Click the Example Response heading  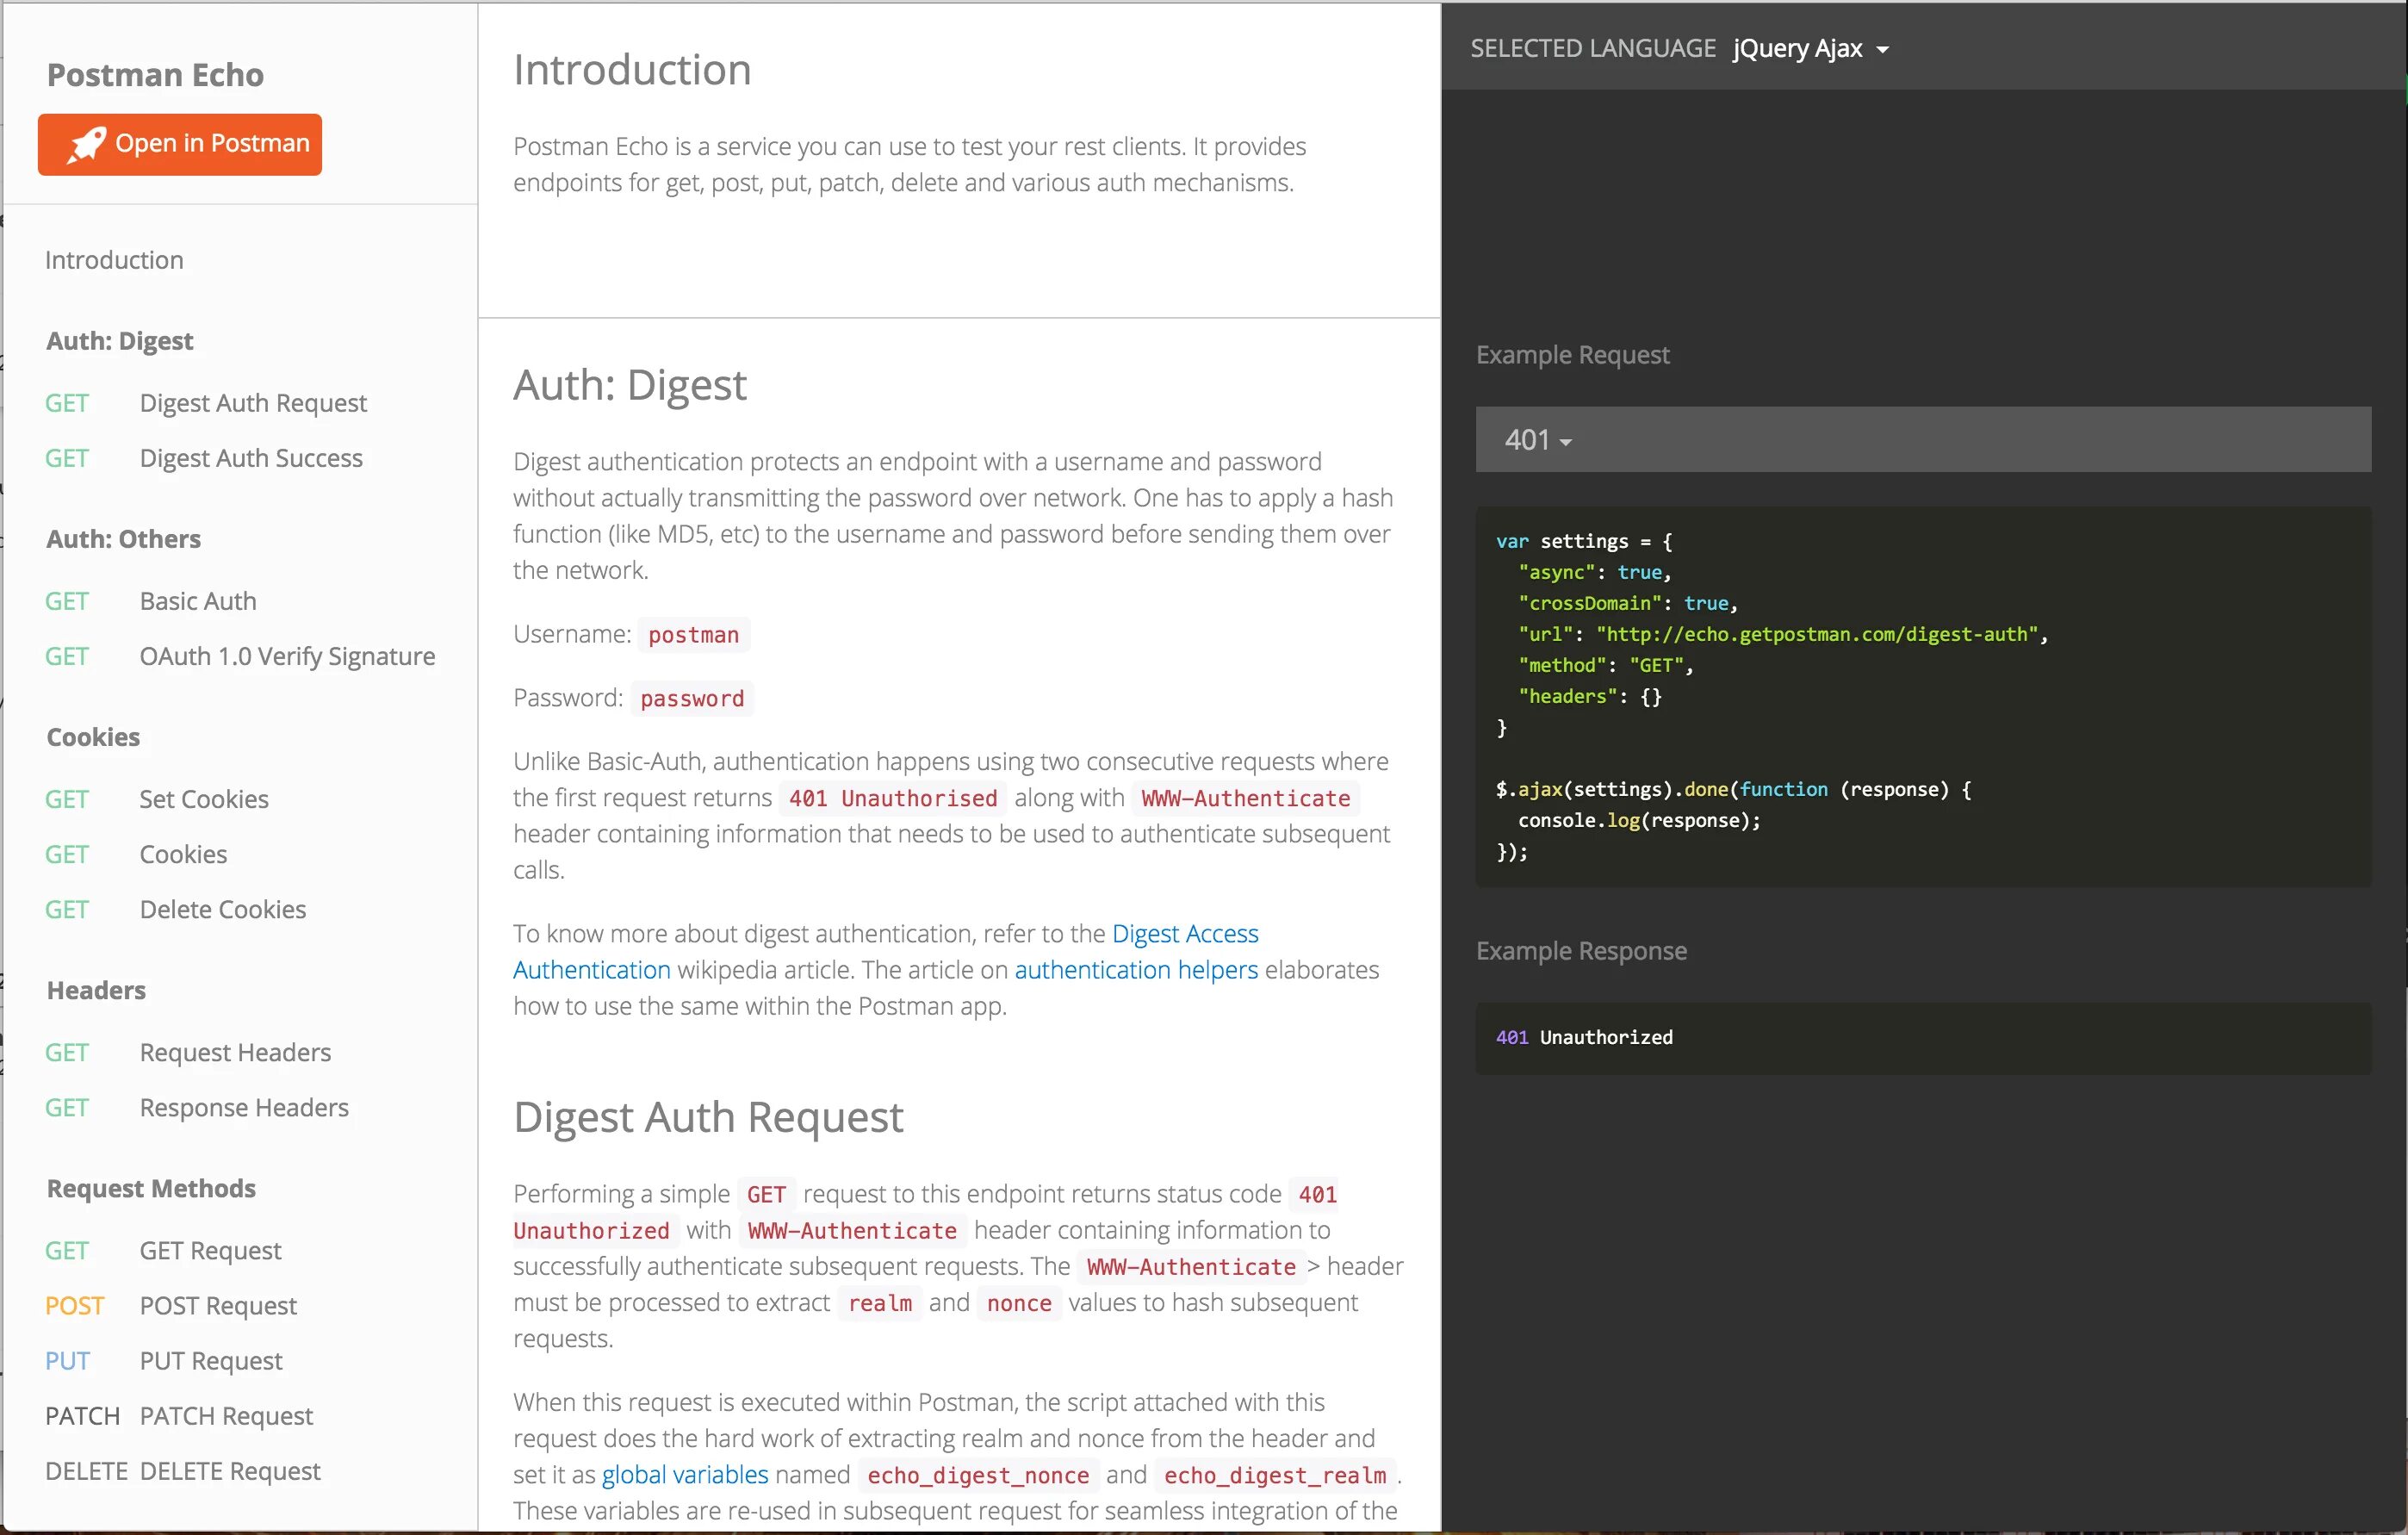coord(1581,951)
